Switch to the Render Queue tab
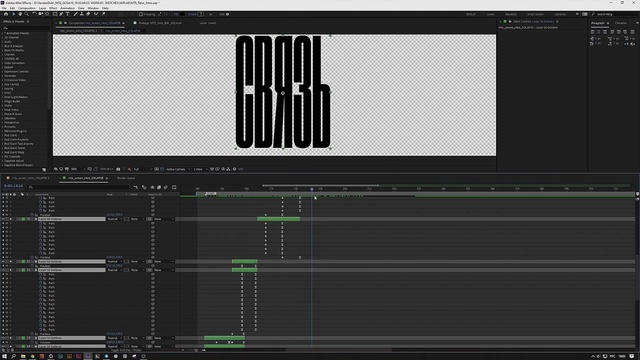The height and width of the screenshot is (360, 640). point(126,178)
